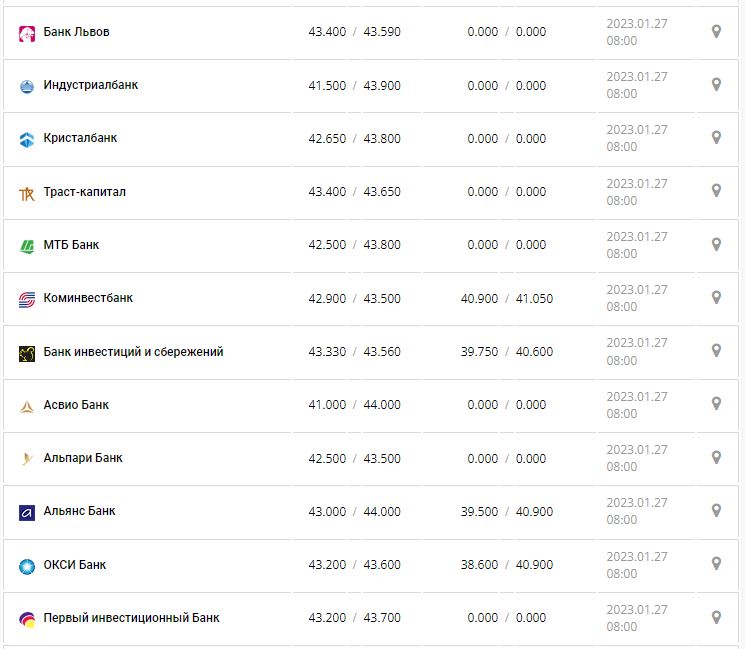Click the map pin for Банк Львов
This screenshot has width=745, height=649.
click(x=716, y=32)
